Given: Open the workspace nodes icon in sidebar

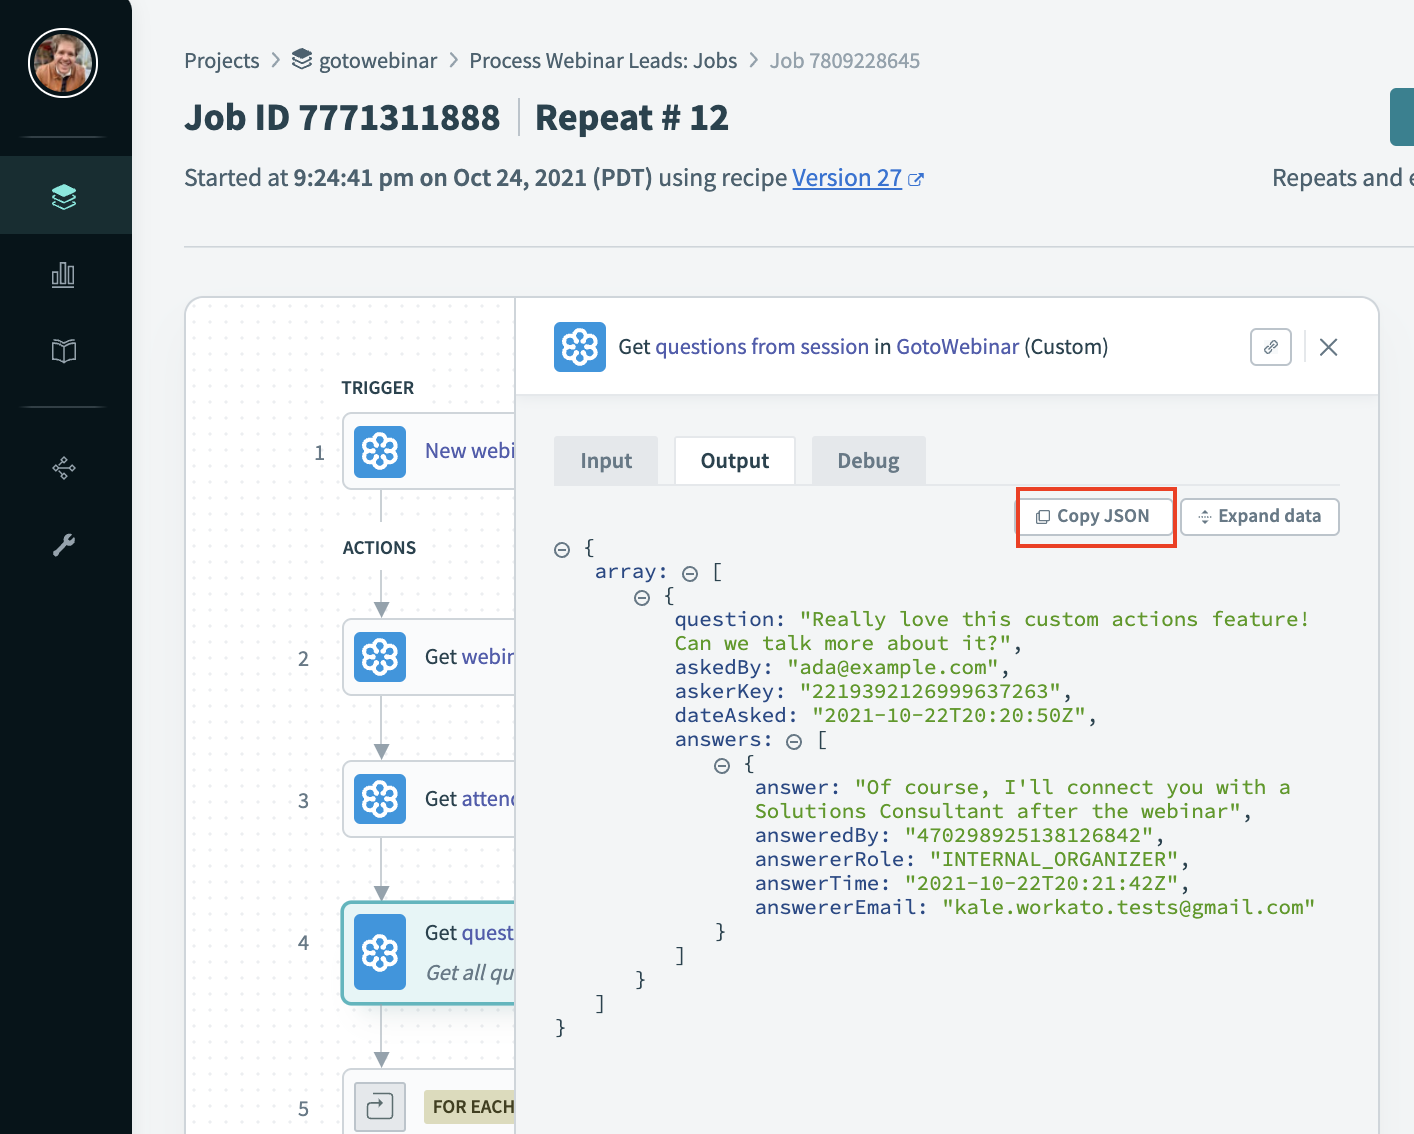Looking at the screenshot, I should [64, 468].
